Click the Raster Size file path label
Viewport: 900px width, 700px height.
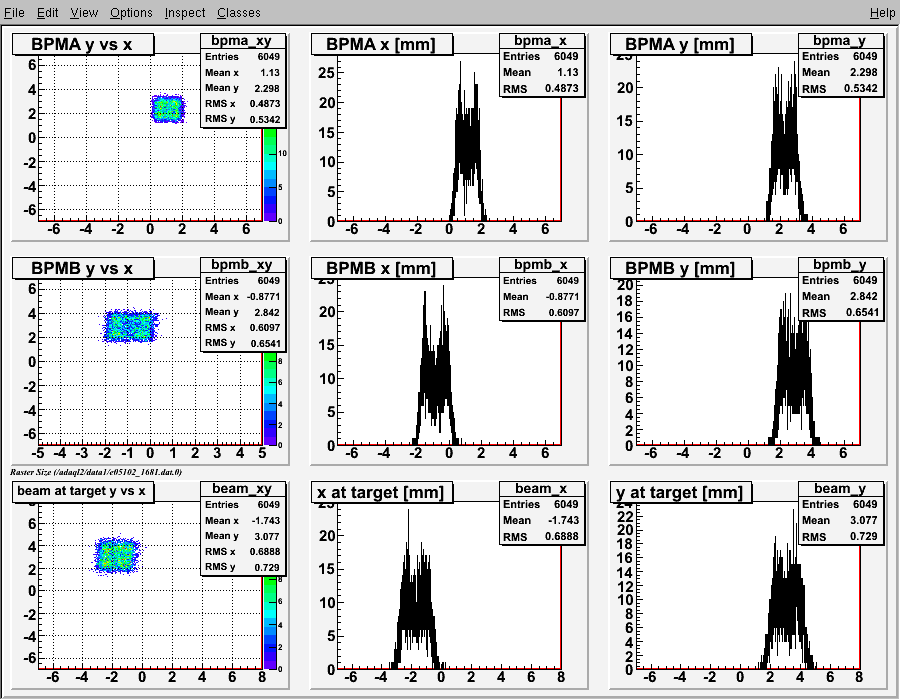[x=96, y=472]
